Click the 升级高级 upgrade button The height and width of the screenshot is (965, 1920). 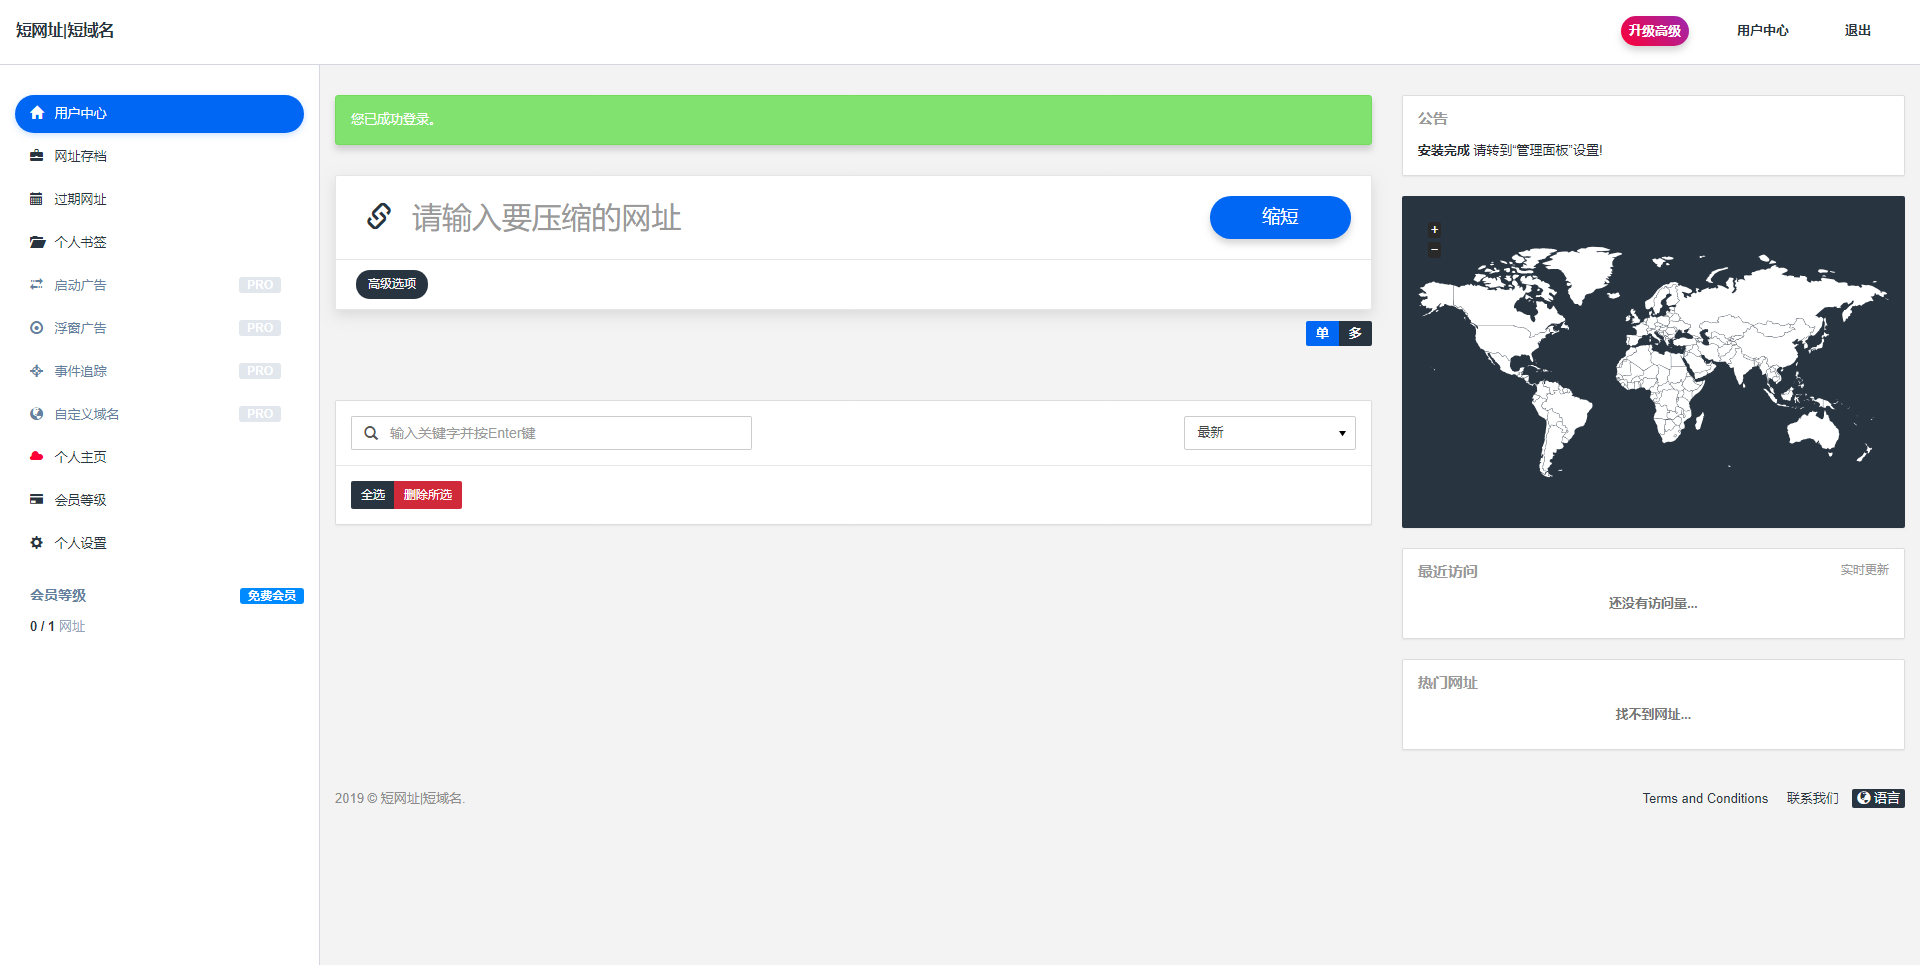pos(1654,31)
